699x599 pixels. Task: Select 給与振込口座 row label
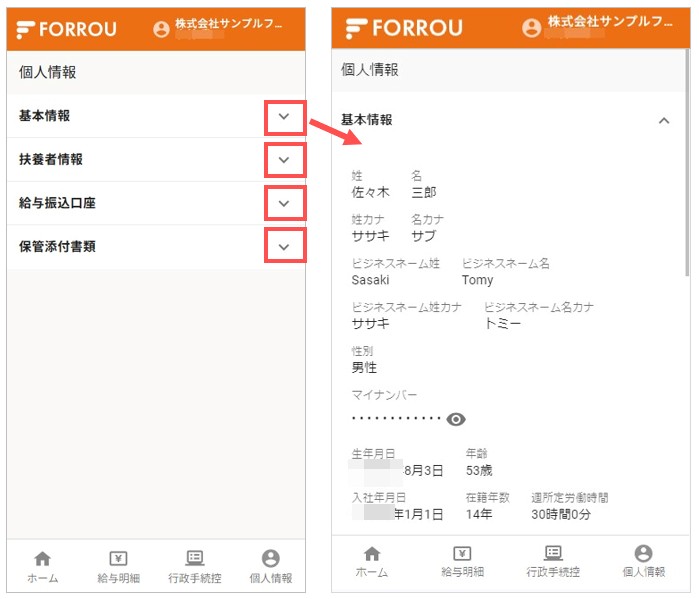pyautogui.click(x=57, y=203)
